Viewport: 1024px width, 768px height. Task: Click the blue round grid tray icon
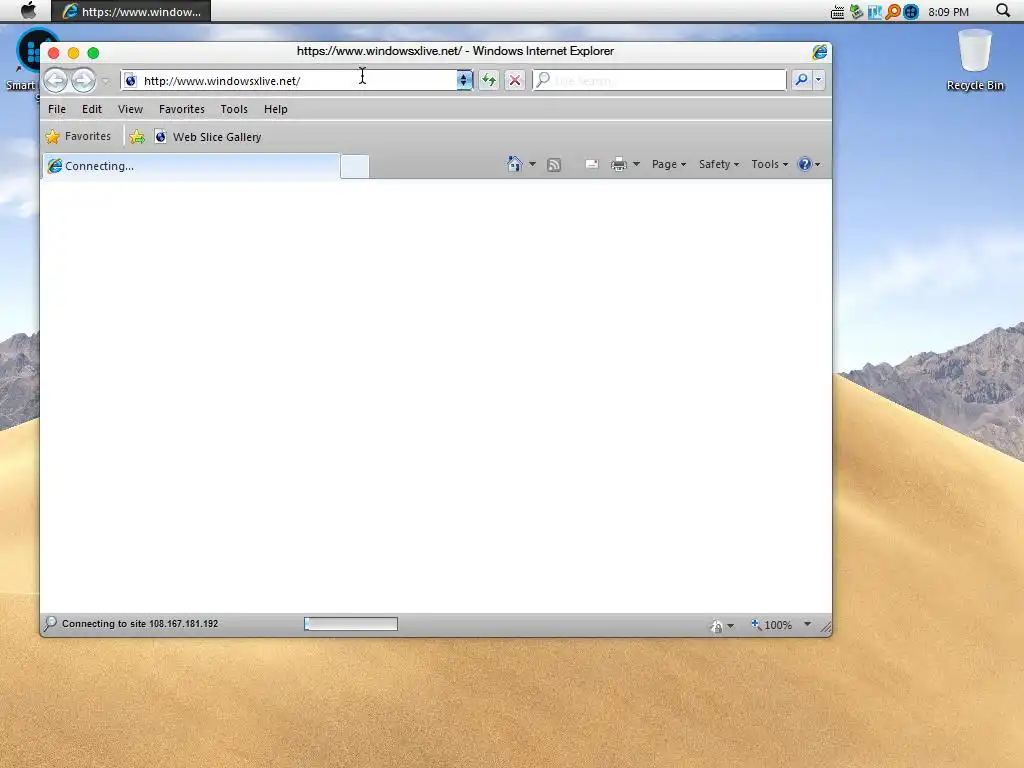[x=911, y=12]
